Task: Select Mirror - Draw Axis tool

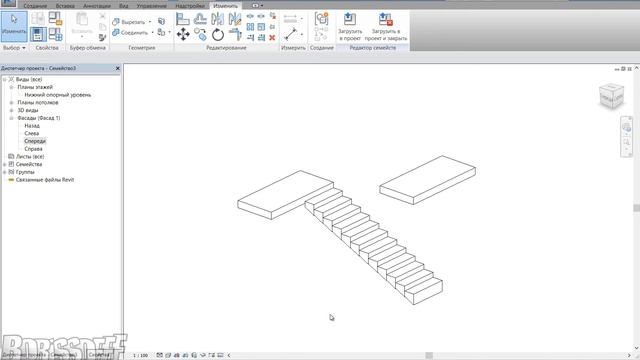Action: [x=235, y=19]
